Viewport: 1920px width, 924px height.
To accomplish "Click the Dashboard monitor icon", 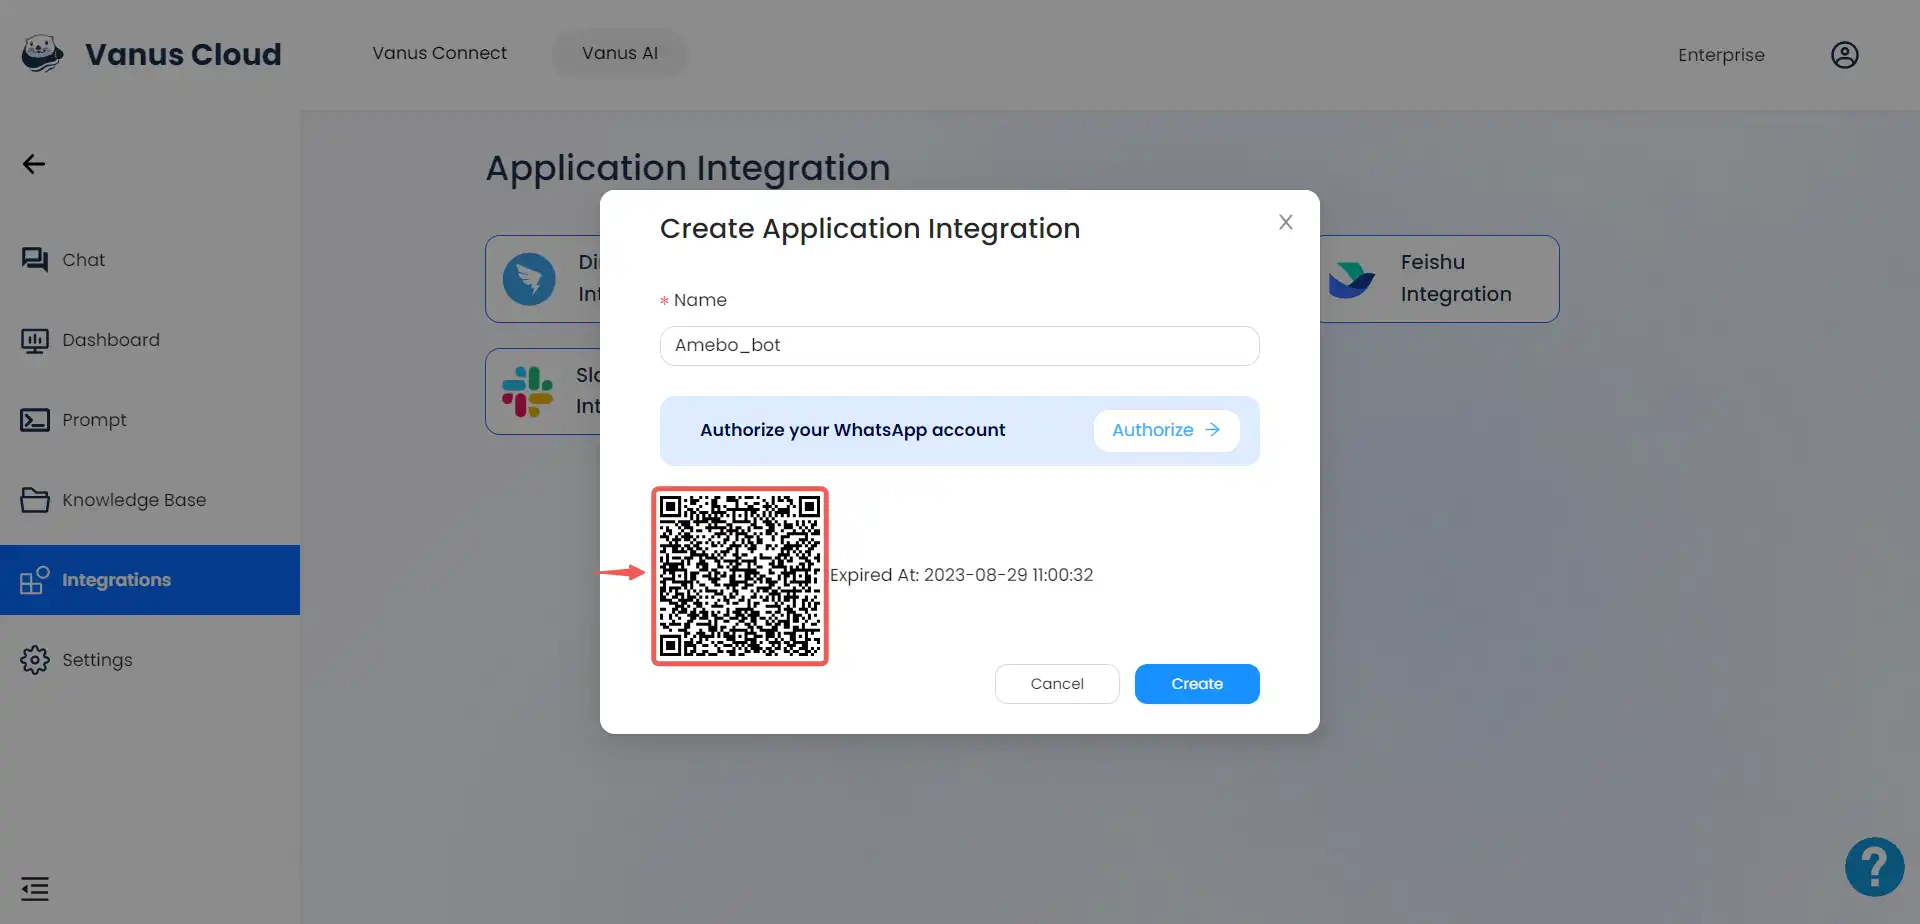I will coord(35,340).
